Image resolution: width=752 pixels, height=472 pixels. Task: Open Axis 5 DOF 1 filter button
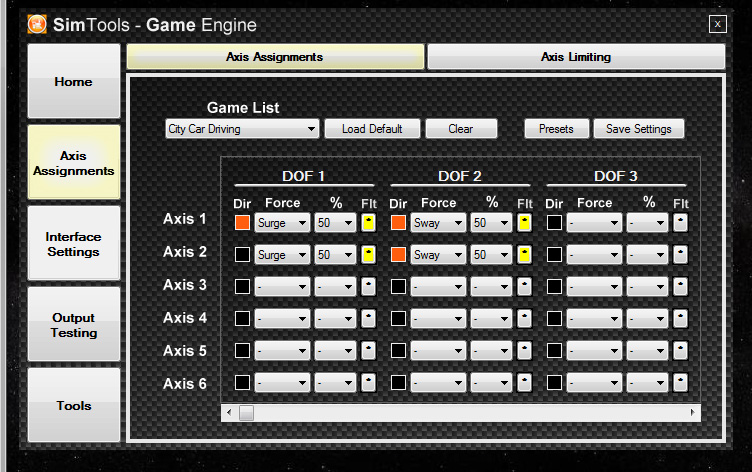368,351
